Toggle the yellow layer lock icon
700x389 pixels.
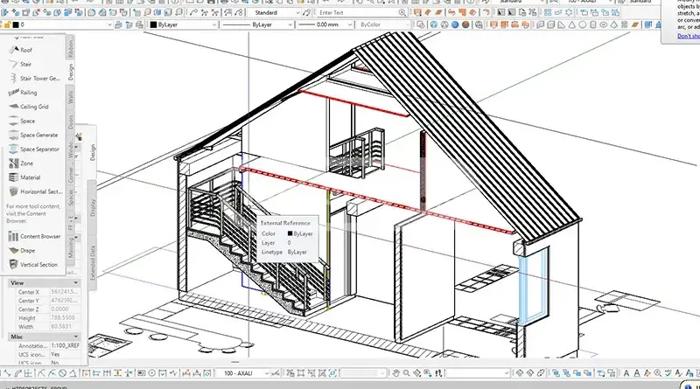pyautogui.click(x=8, y=25)
